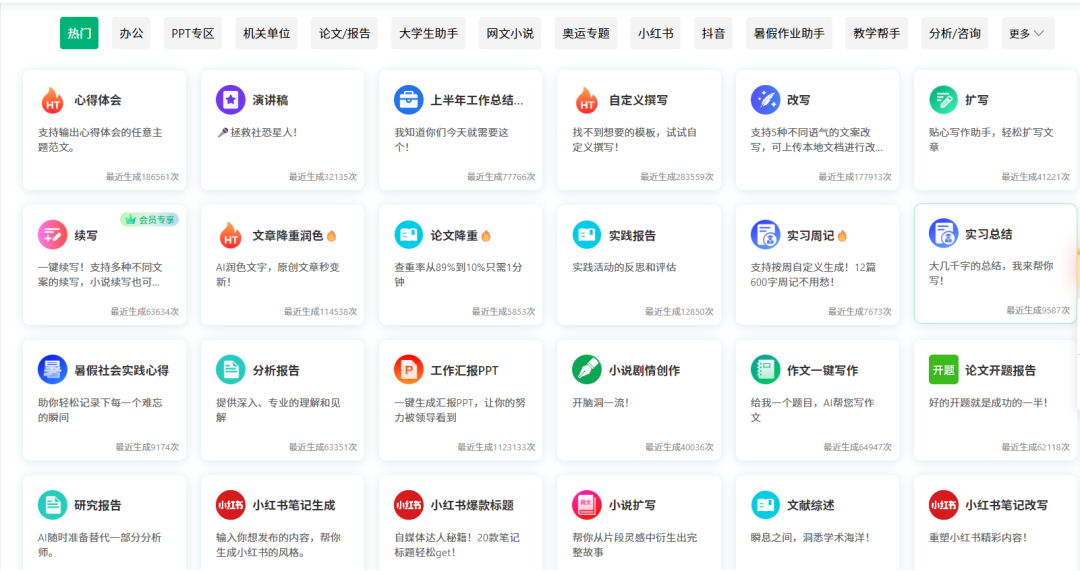Click the 小说扩写 pink book icon

click(x=587, y=505)
